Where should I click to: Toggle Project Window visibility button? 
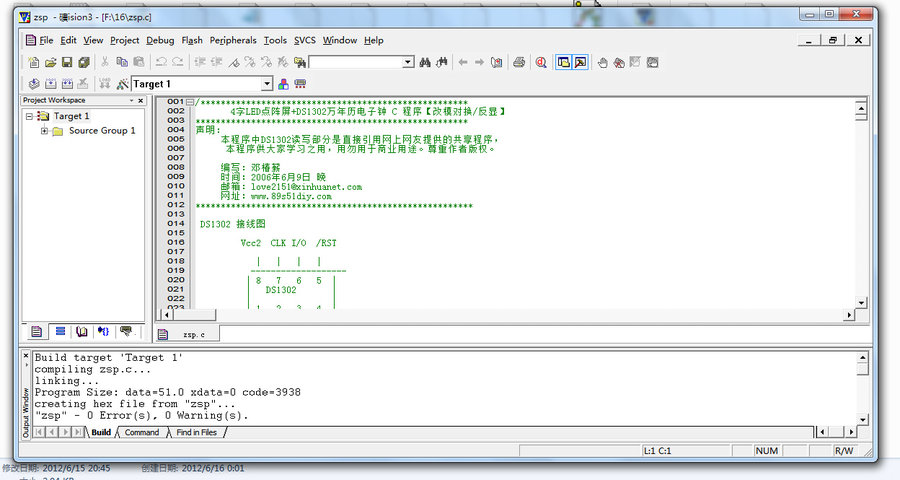563,62
